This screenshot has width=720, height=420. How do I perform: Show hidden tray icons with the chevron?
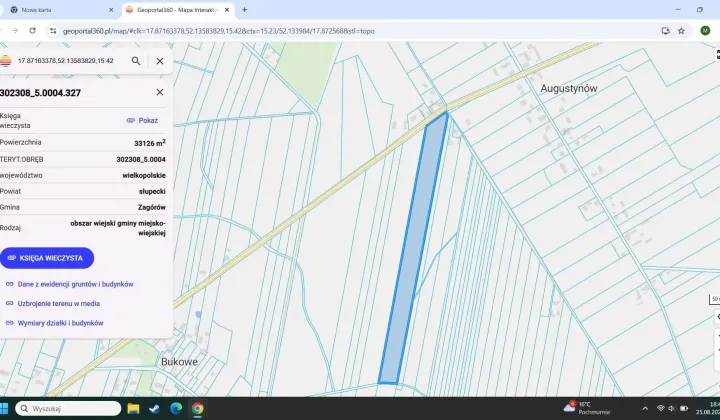(645, 408)
